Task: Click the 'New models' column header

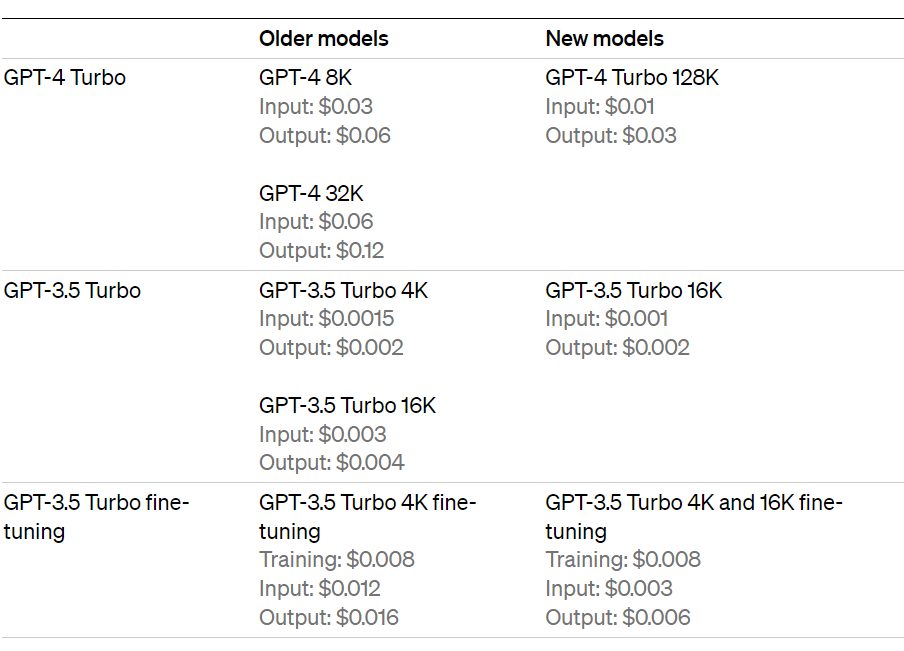Action: tap(604, 39)
